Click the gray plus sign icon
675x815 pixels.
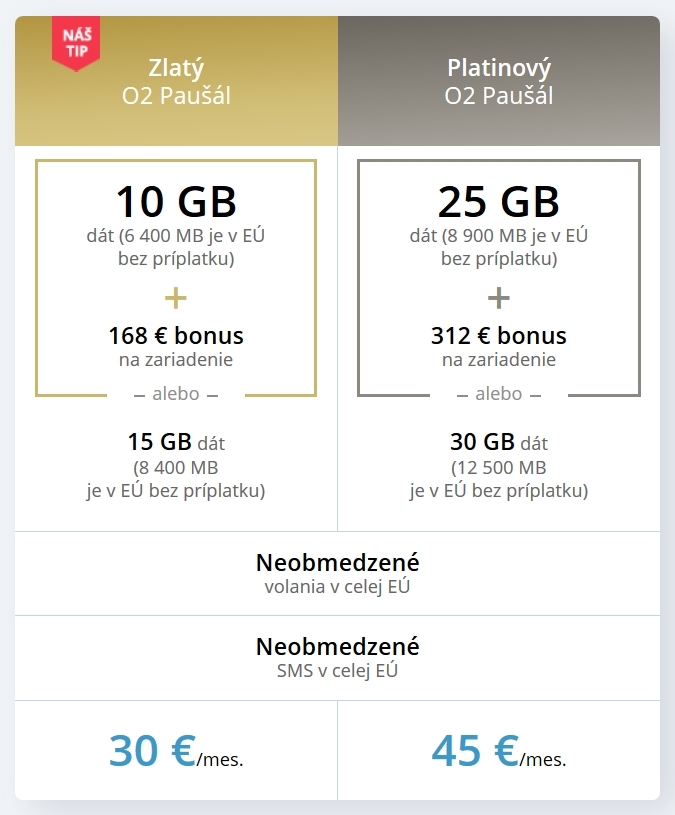pos(498,298)
